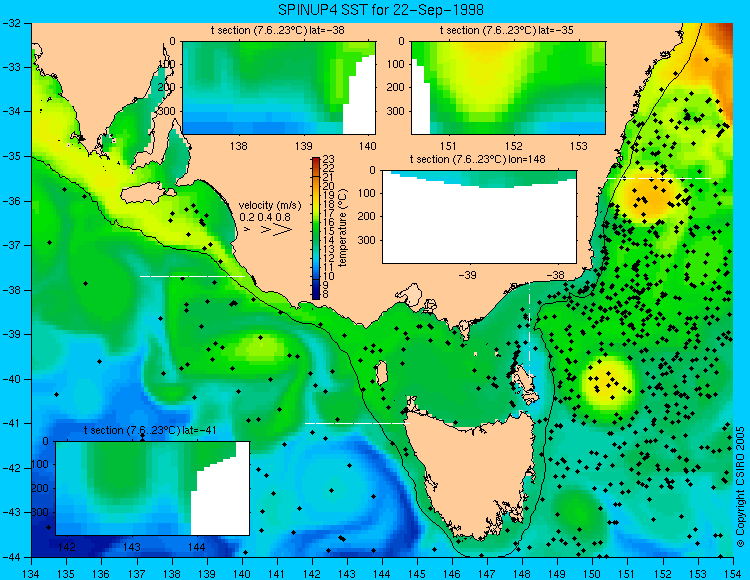The width and height of the screenshot is (750, 580).
Task: Open the lat=-38 temperature section inset plot
Action: pos(279,88)
